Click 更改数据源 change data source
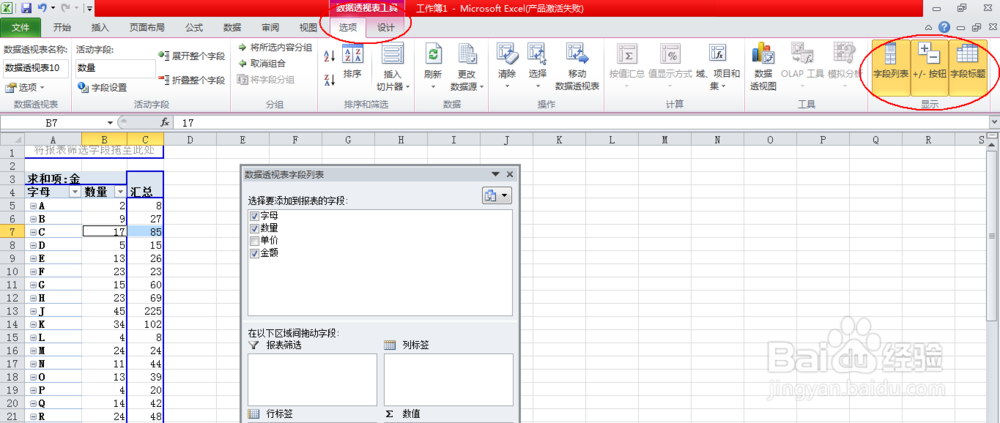 pos(467,67)
